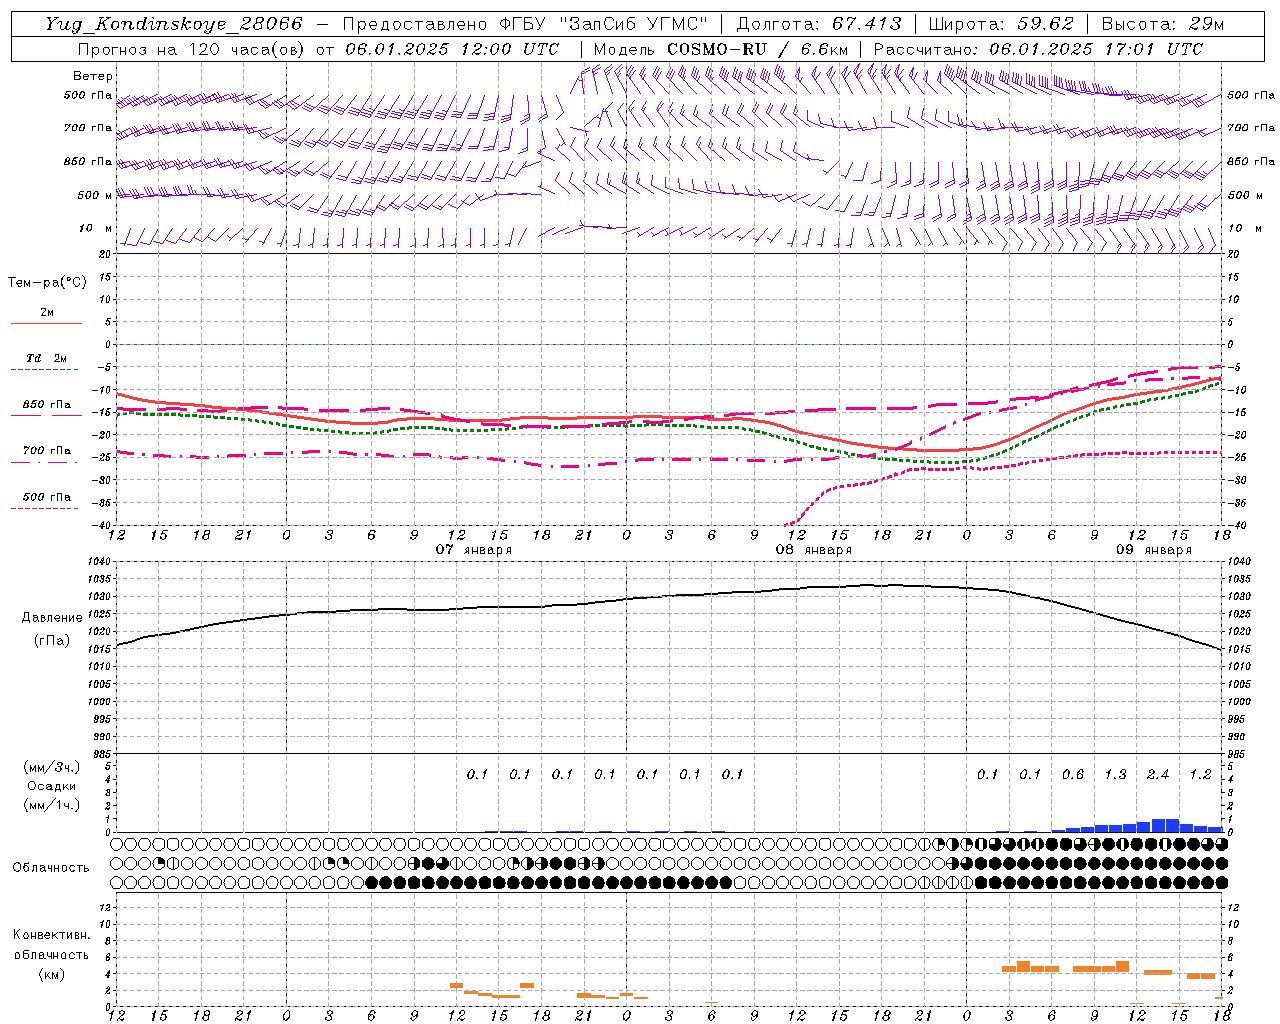Click the Рассчитано: 06.01.2025 17:01 UTC text
This screenshot has height=1024, width=1280.
[1038, 48]
